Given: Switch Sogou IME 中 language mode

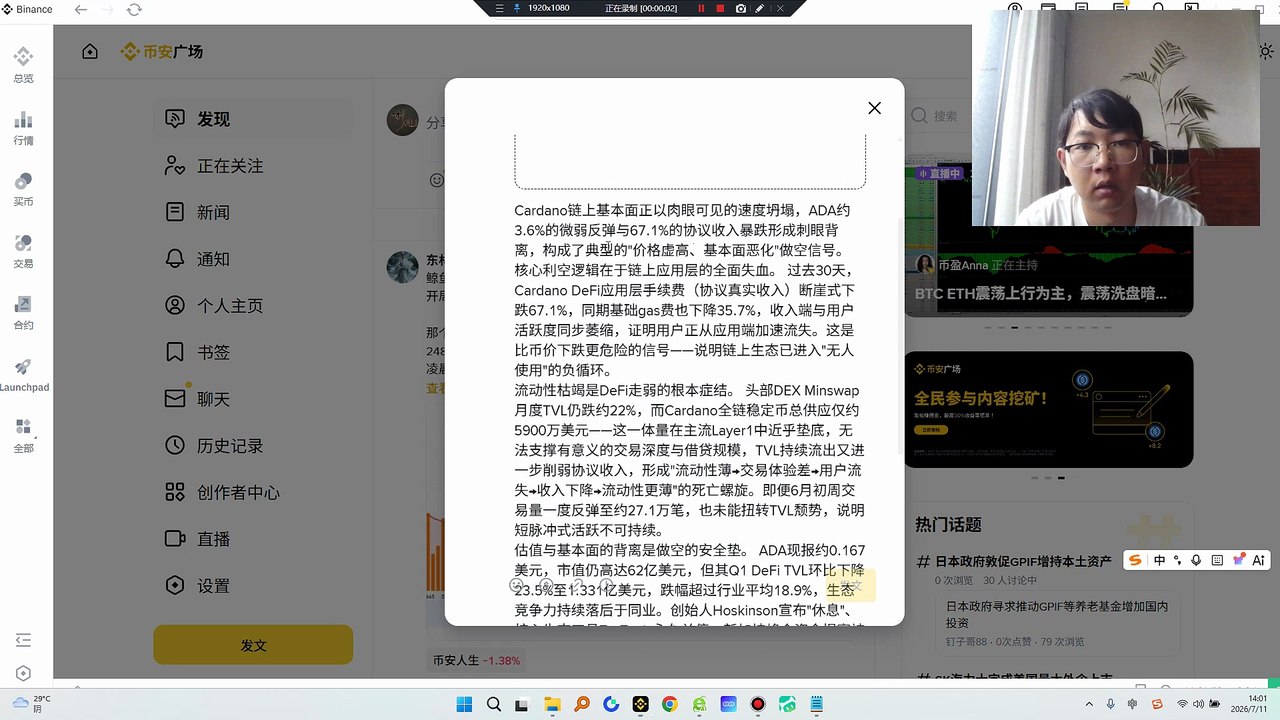Looking at the screenshot, I should click(1159, 561).
